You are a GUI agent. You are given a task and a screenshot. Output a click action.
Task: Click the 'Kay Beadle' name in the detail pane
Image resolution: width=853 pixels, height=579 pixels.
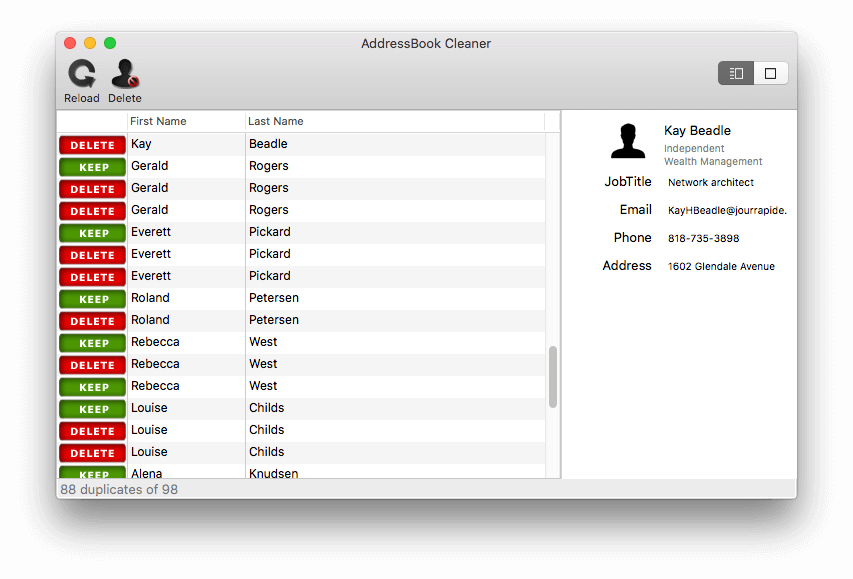coord(697,131)
